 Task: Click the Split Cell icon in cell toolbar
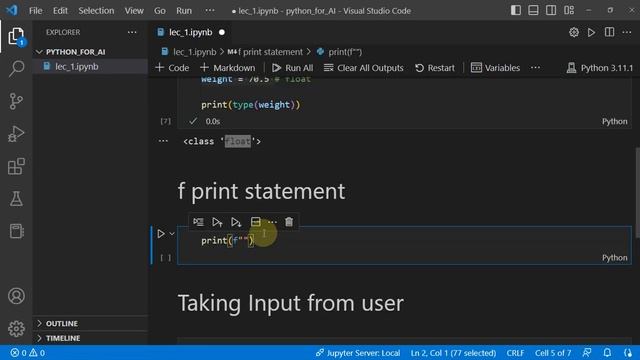pyautogui.click(x=256, y=222)
